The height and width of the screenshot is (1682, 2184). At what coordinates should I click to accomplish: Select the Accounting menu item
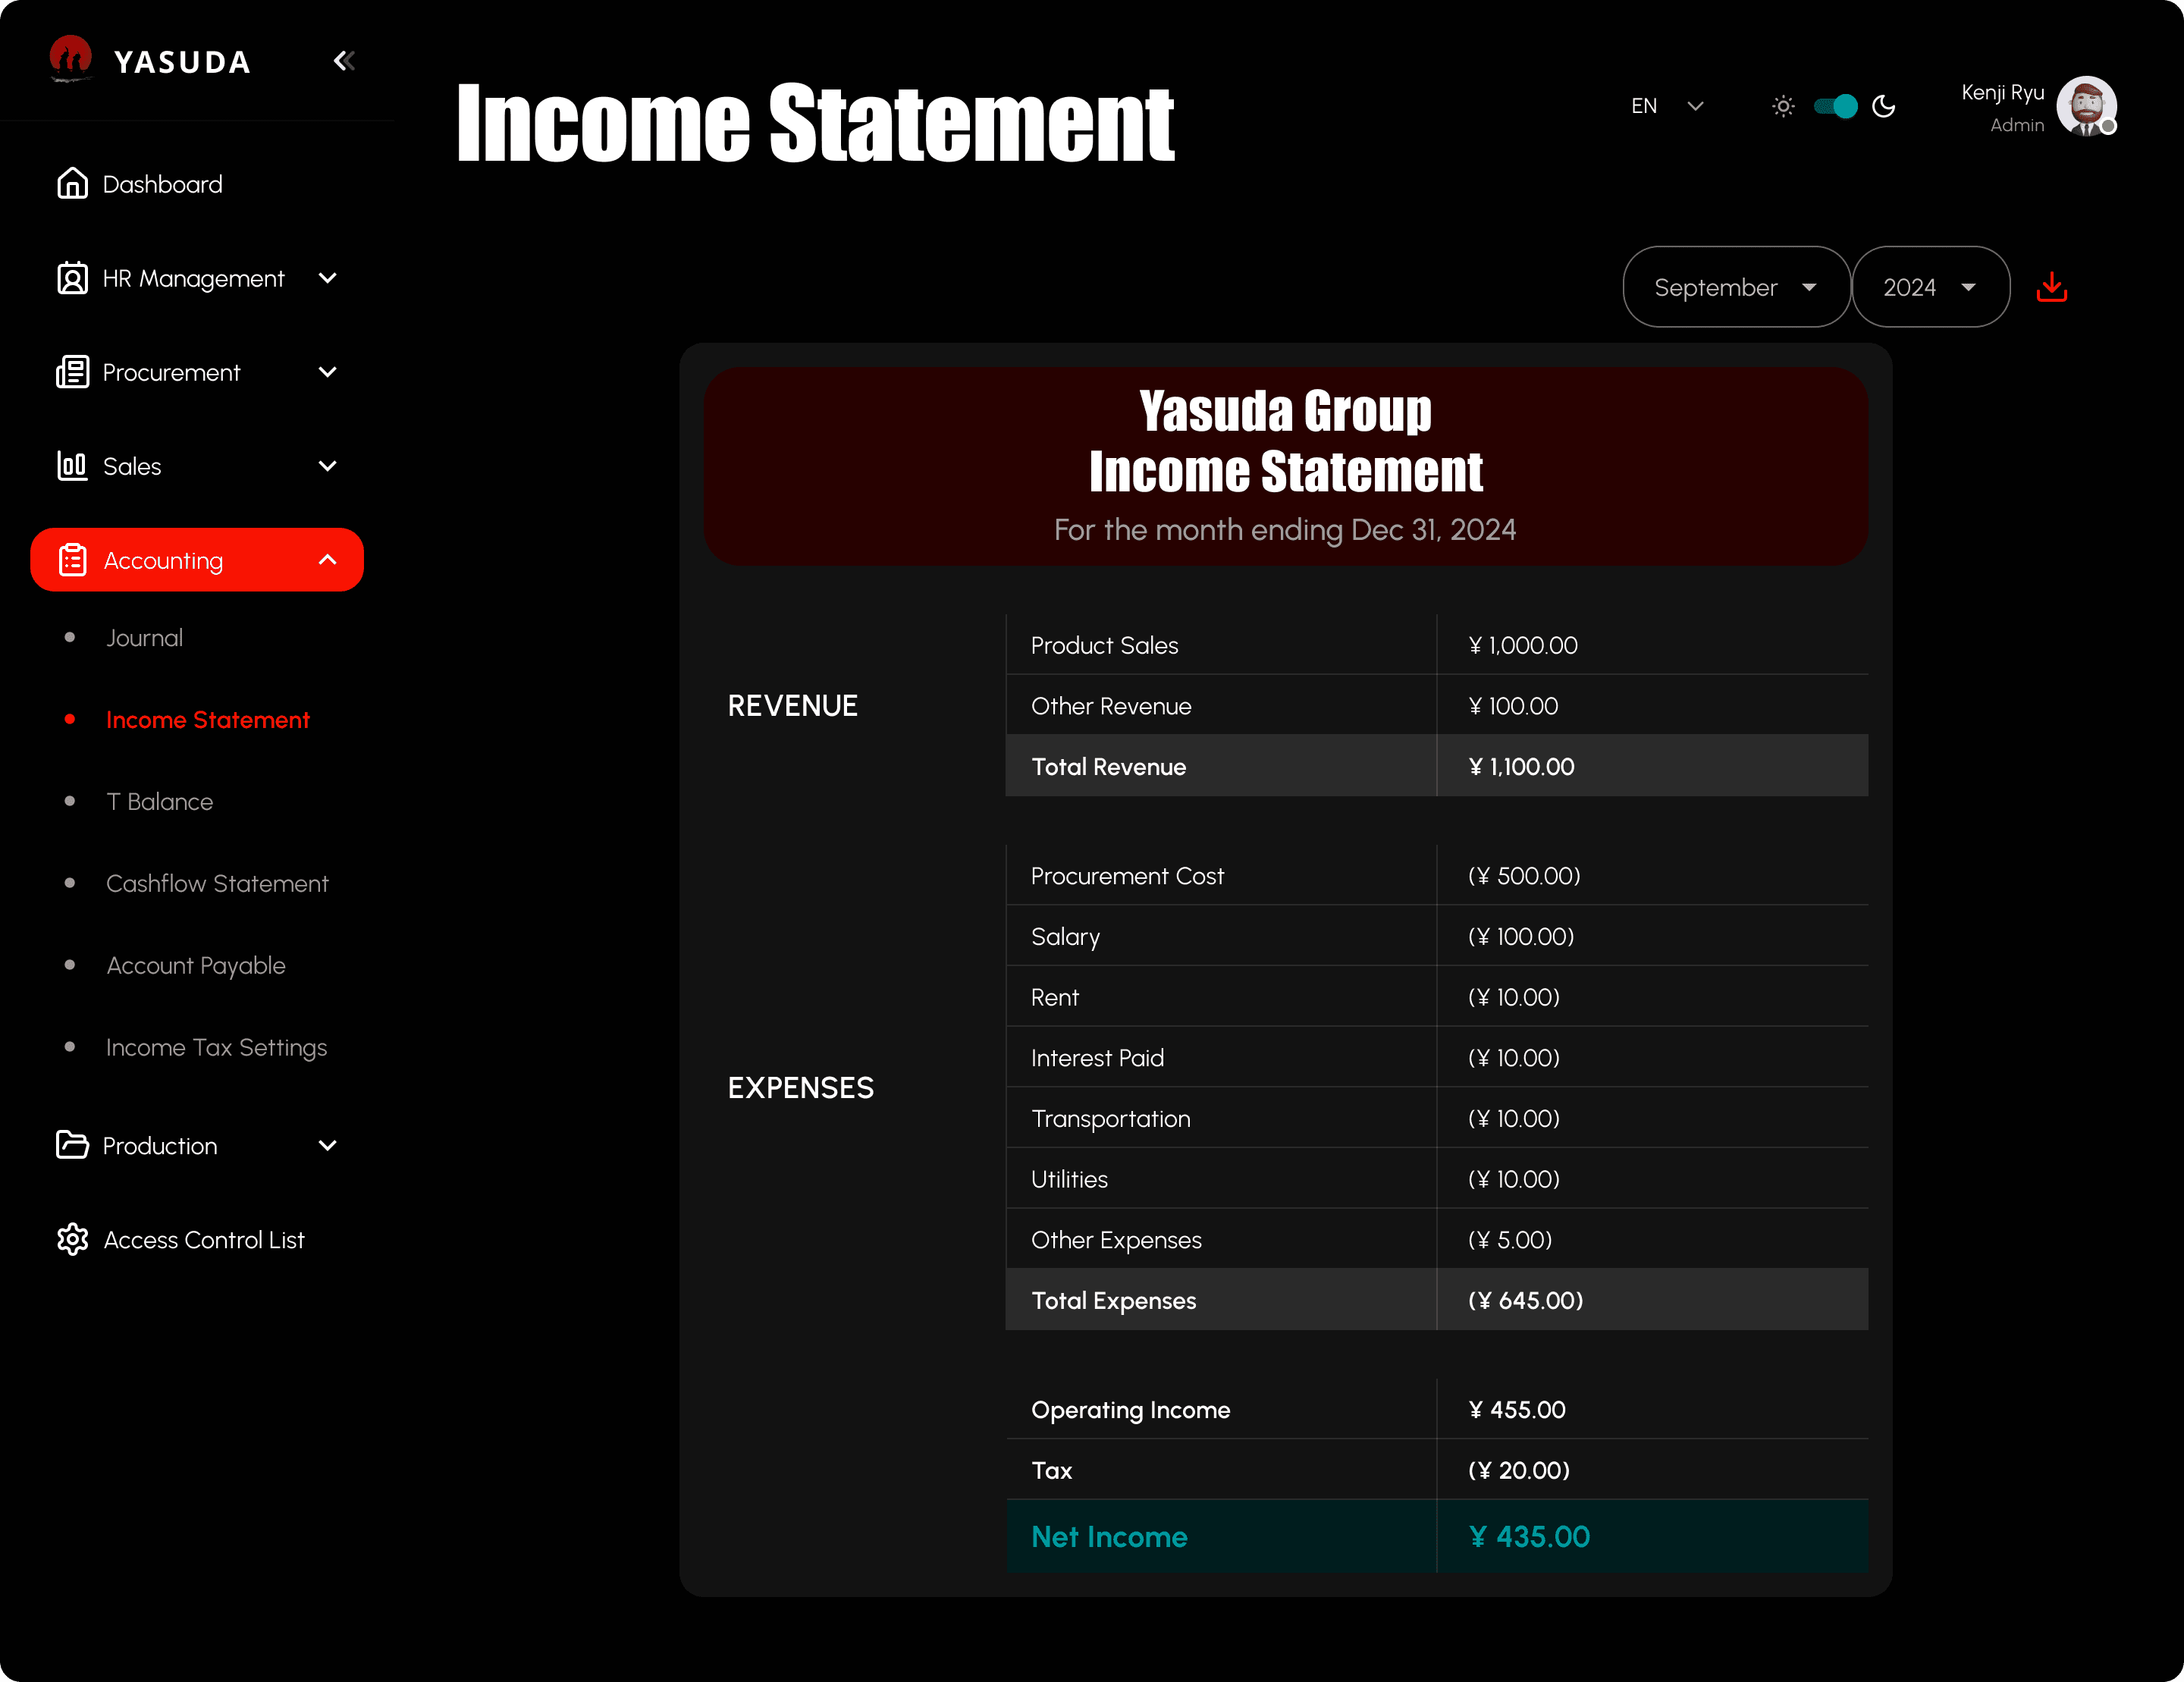197,560
